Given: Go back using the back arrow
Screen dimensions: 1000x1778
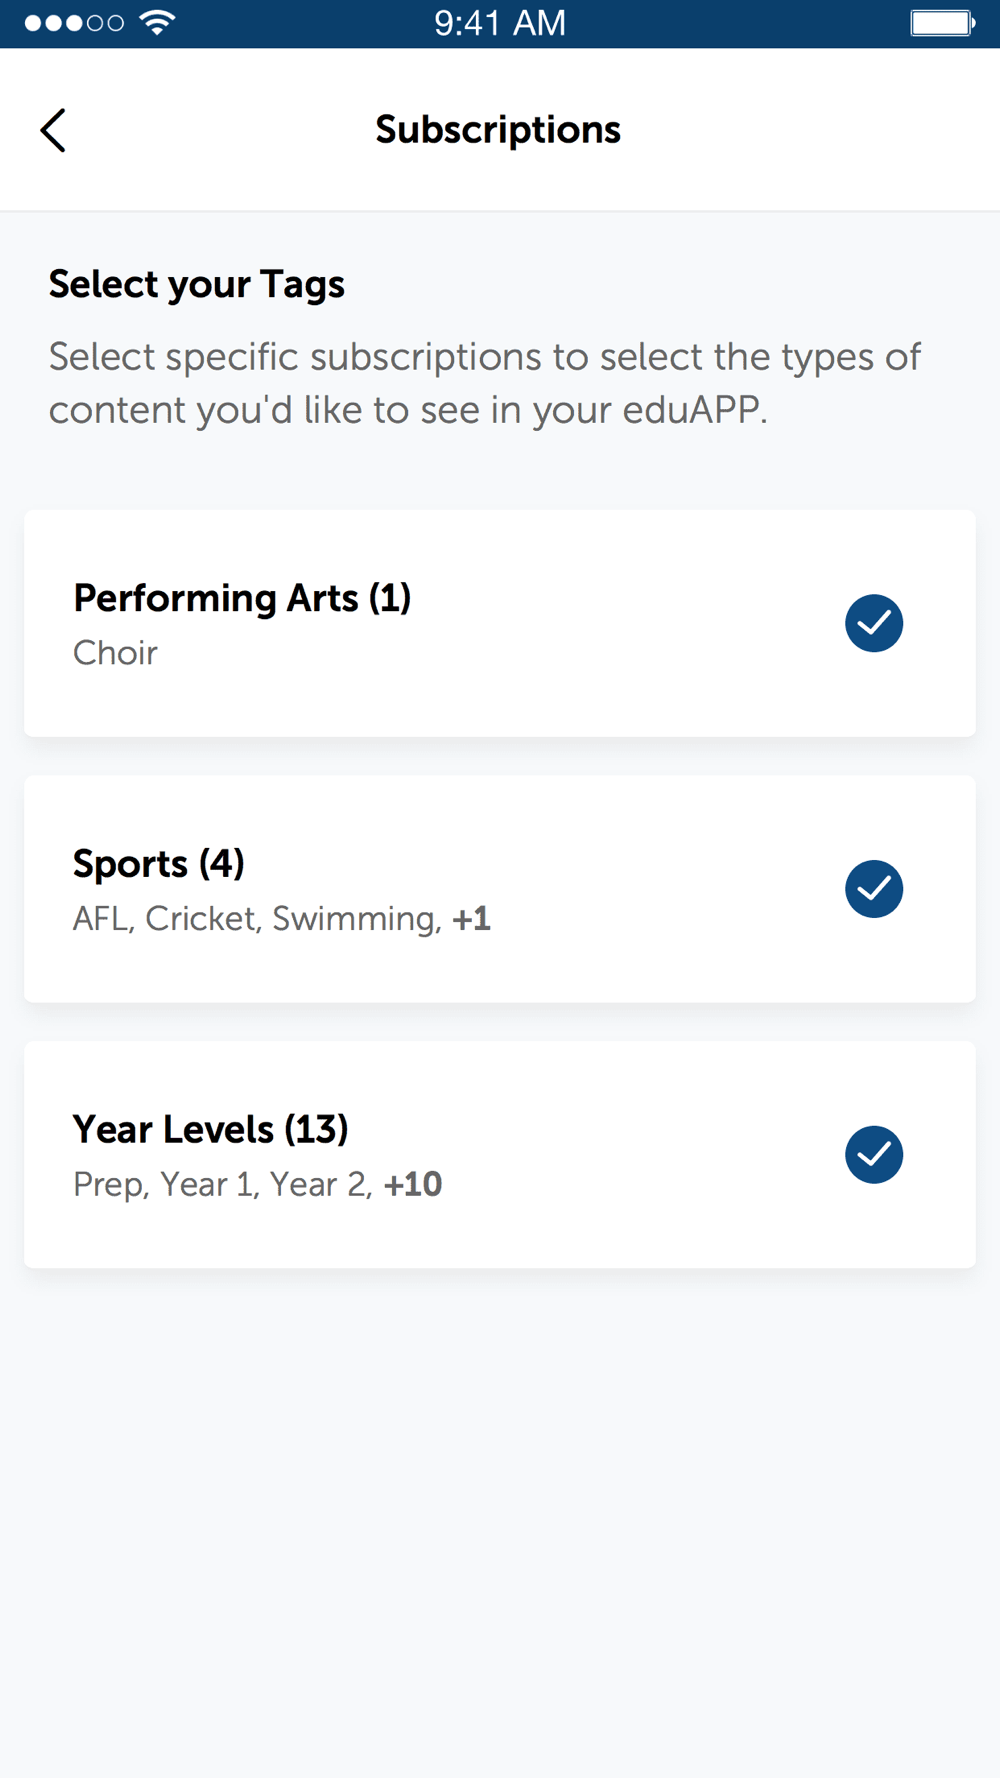Looking at the screenshot, I should [x=53, y=130].
